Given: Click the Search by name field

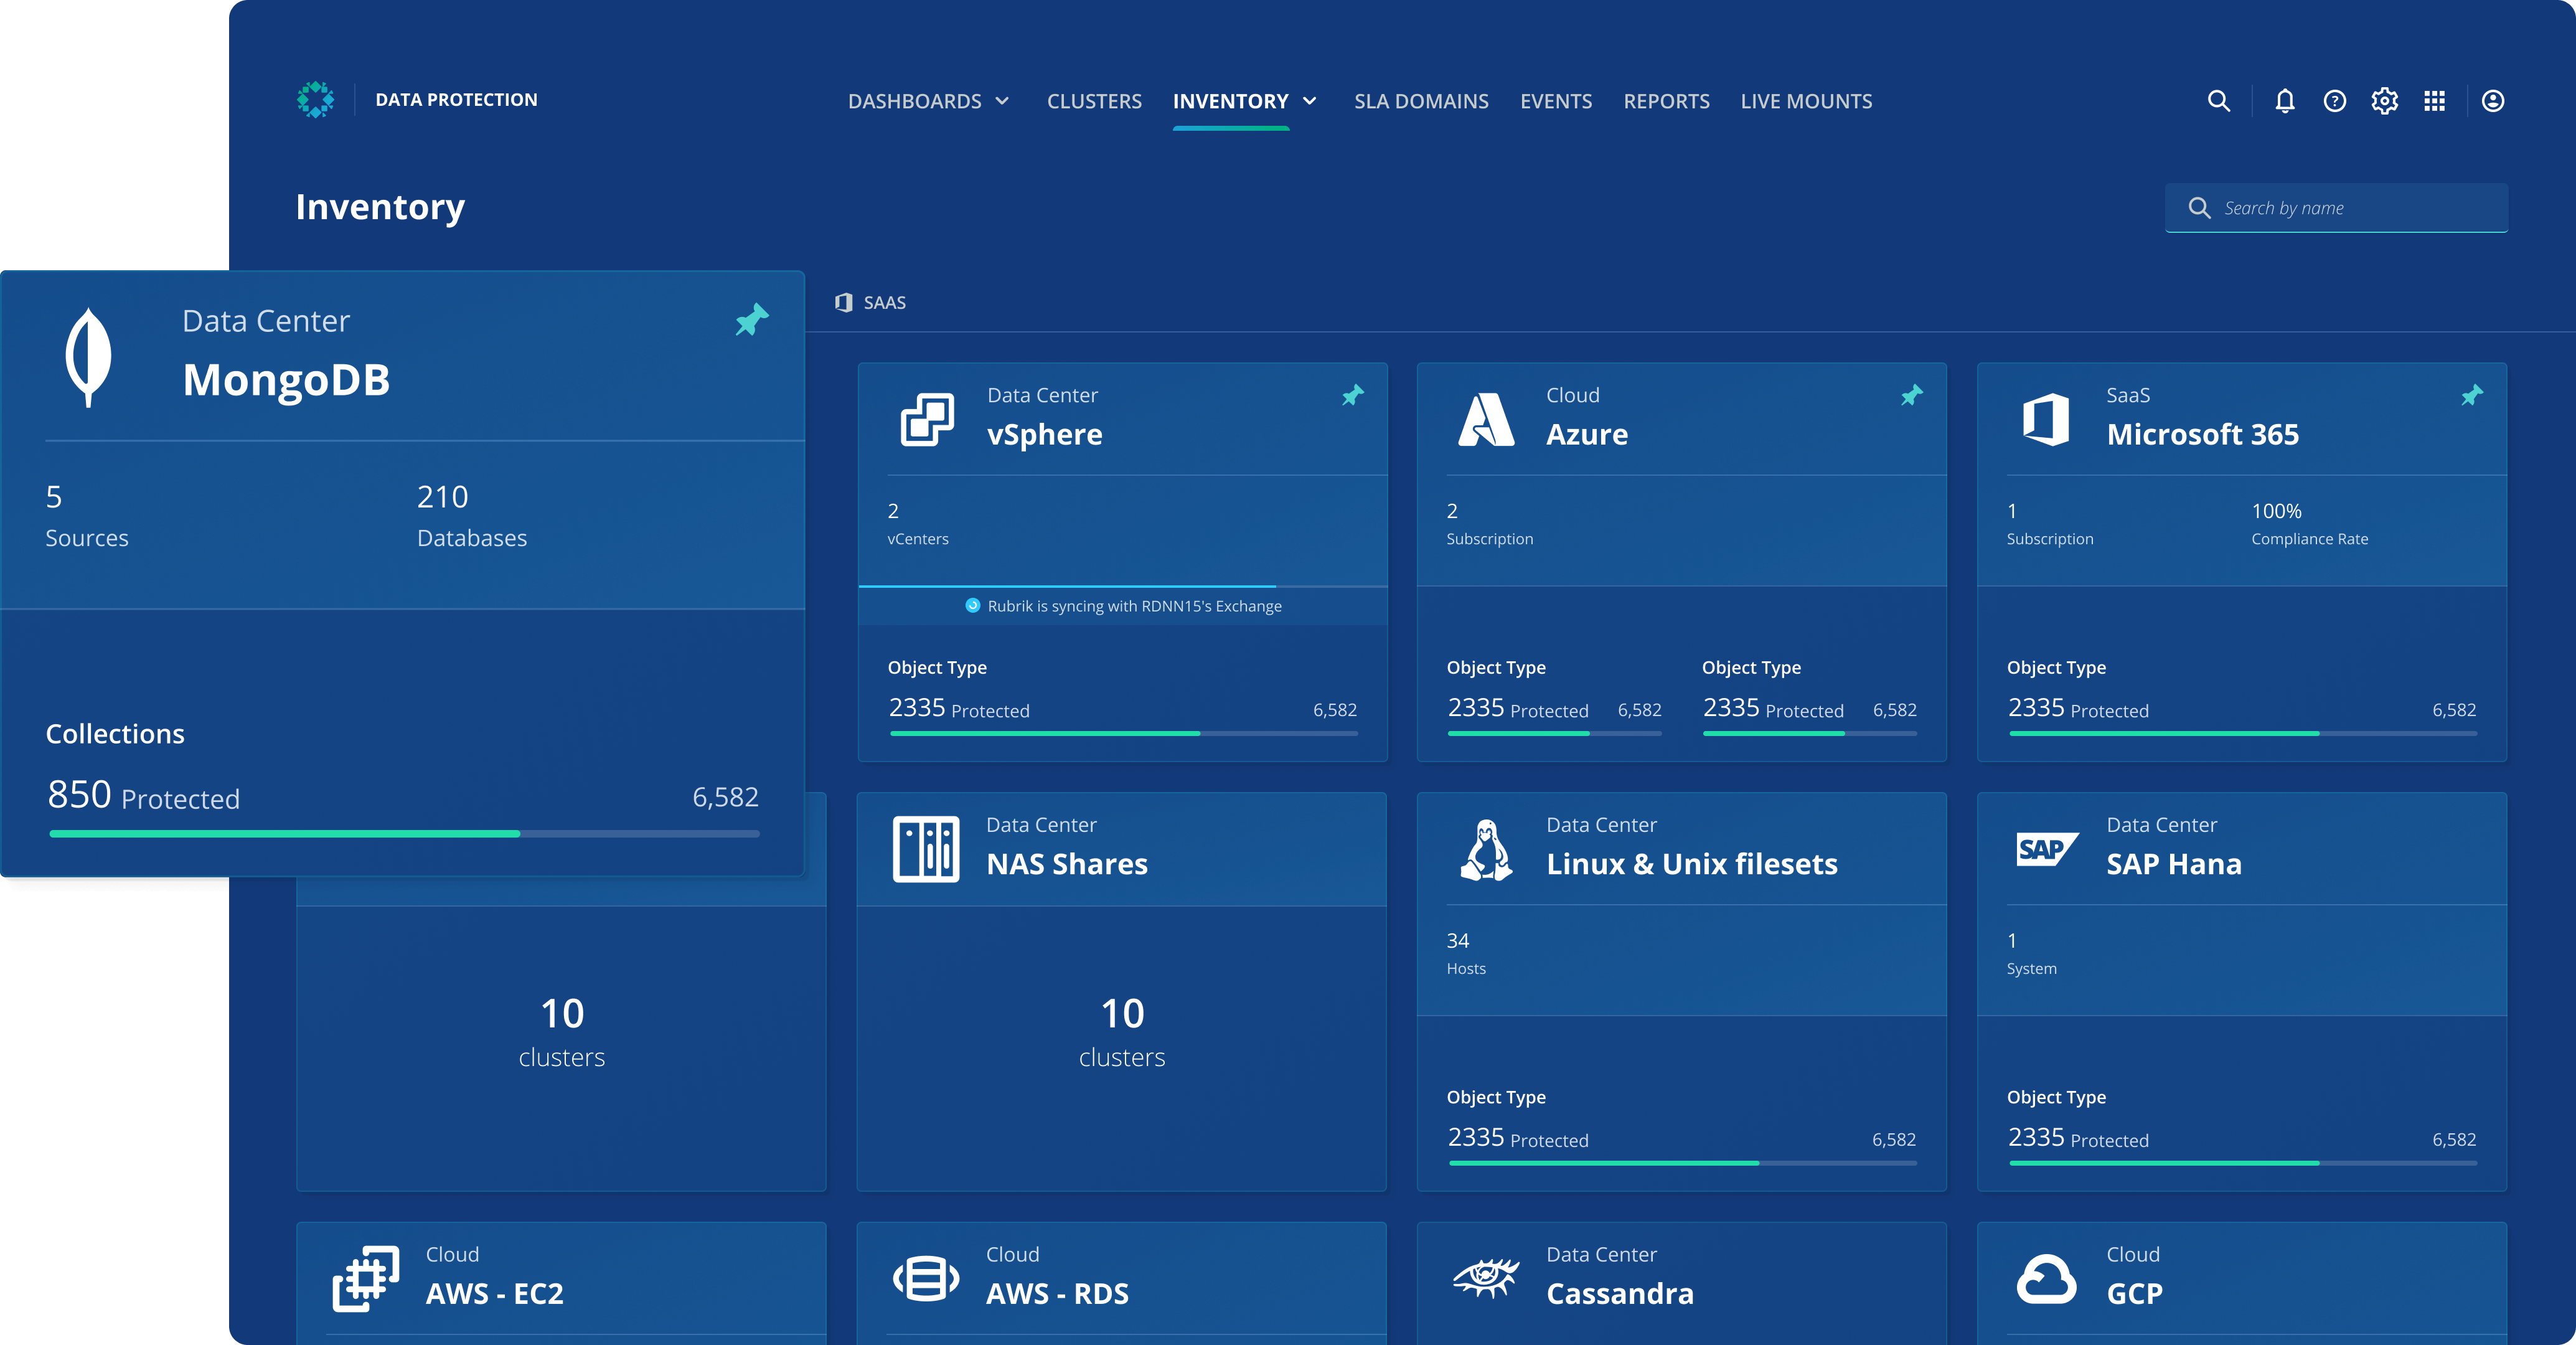Looking at the screenshot, I should pyautogui.click(x=2336, y=208).
